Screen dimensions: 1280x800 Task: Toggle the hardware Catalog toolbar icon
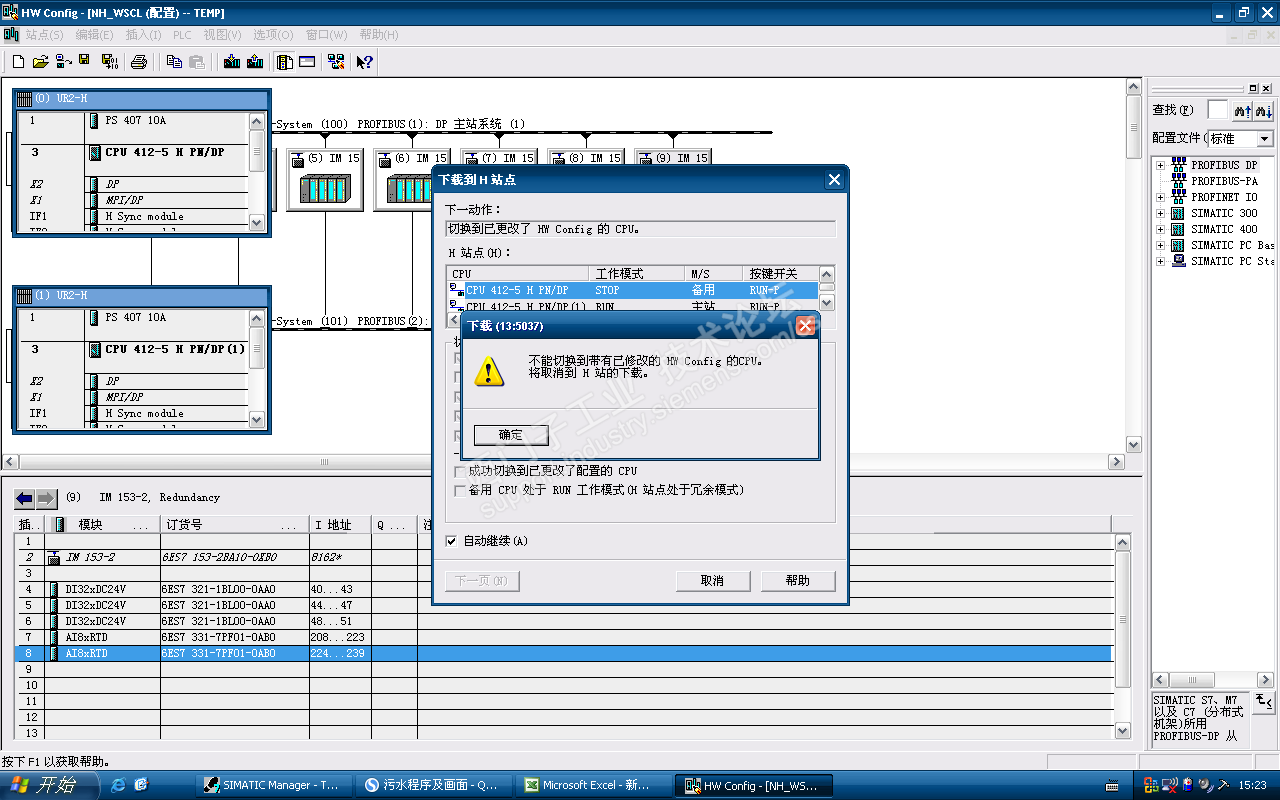[x=285, y=62]
